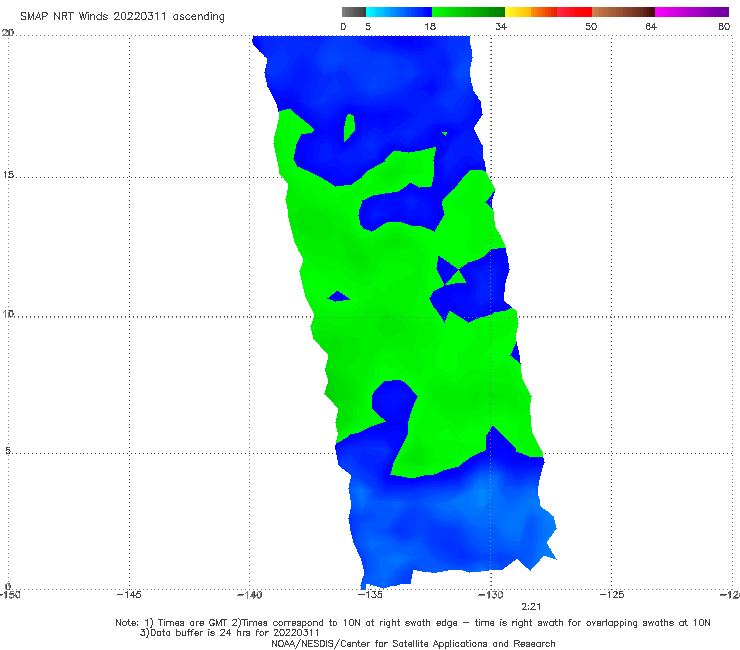Click the color scale label '50'
This screenshot has width=740, height=650.
coord(591,27)
